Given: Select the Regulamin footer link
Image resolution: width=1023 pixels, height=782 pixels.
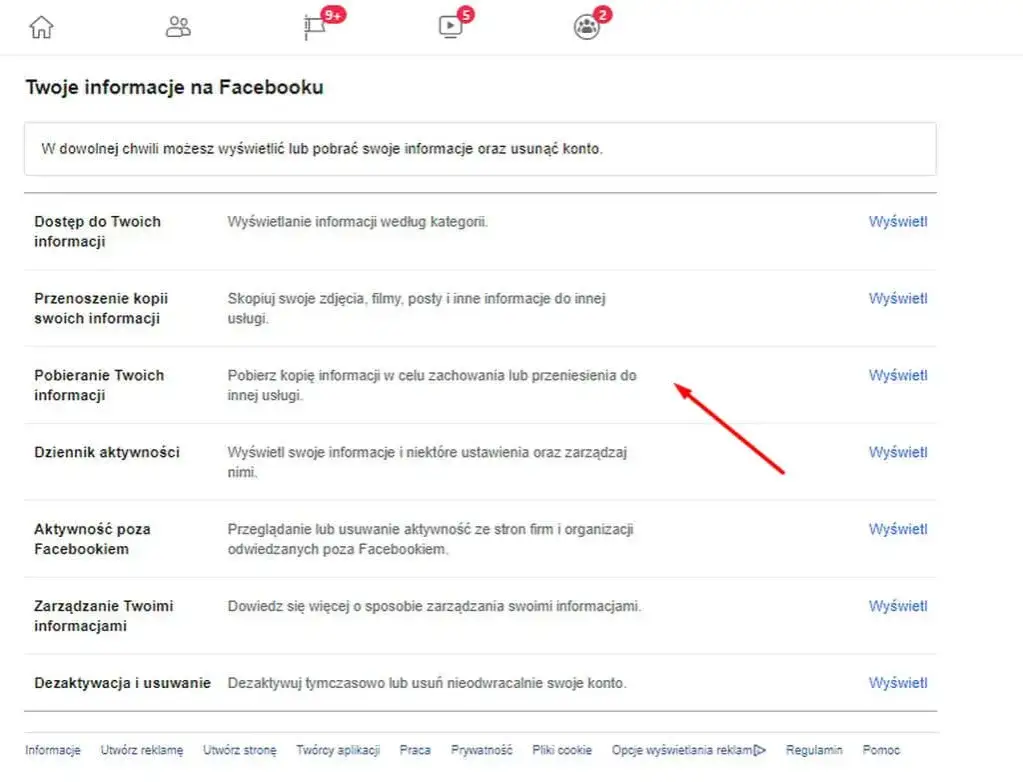Looking at the screenshot, I should [x=814, y=749].
